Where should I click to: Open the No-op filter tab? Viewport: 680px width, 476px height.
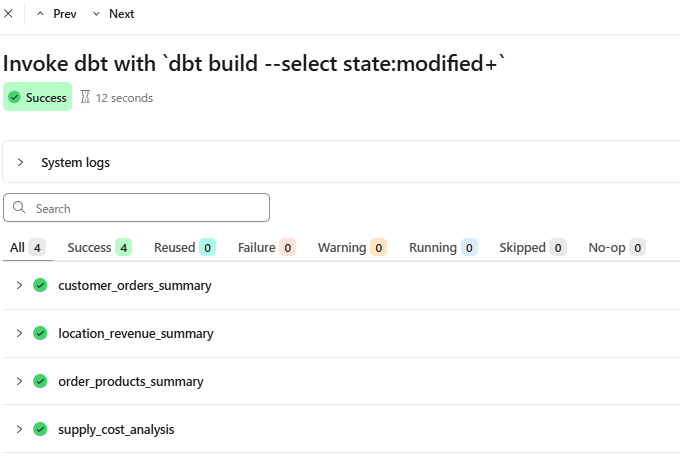click(x=616, y=247)
